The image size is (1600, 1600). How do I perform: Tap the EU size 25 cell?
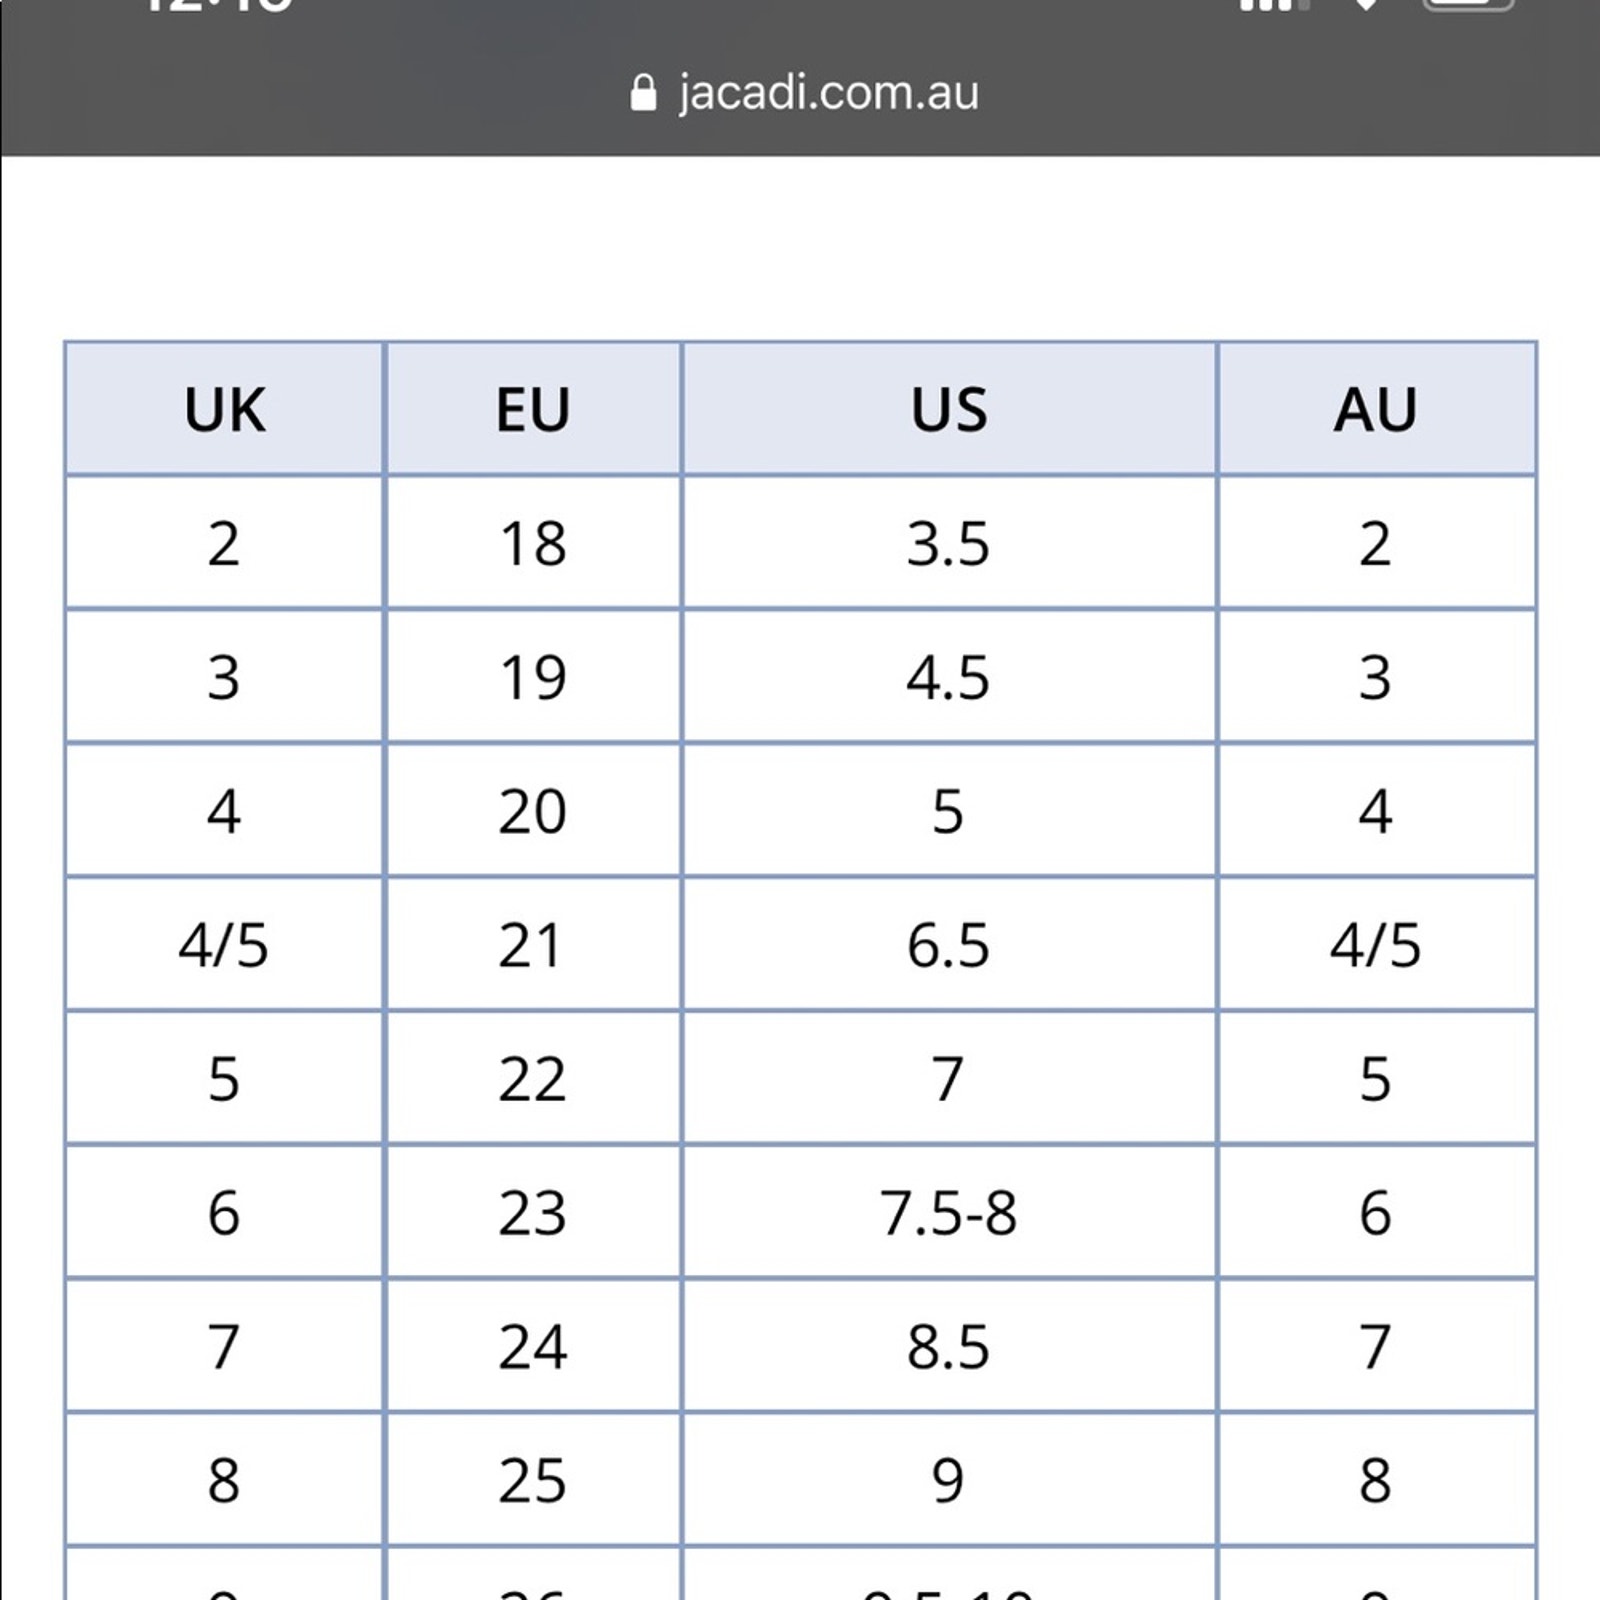click(x=533, y=1481)
